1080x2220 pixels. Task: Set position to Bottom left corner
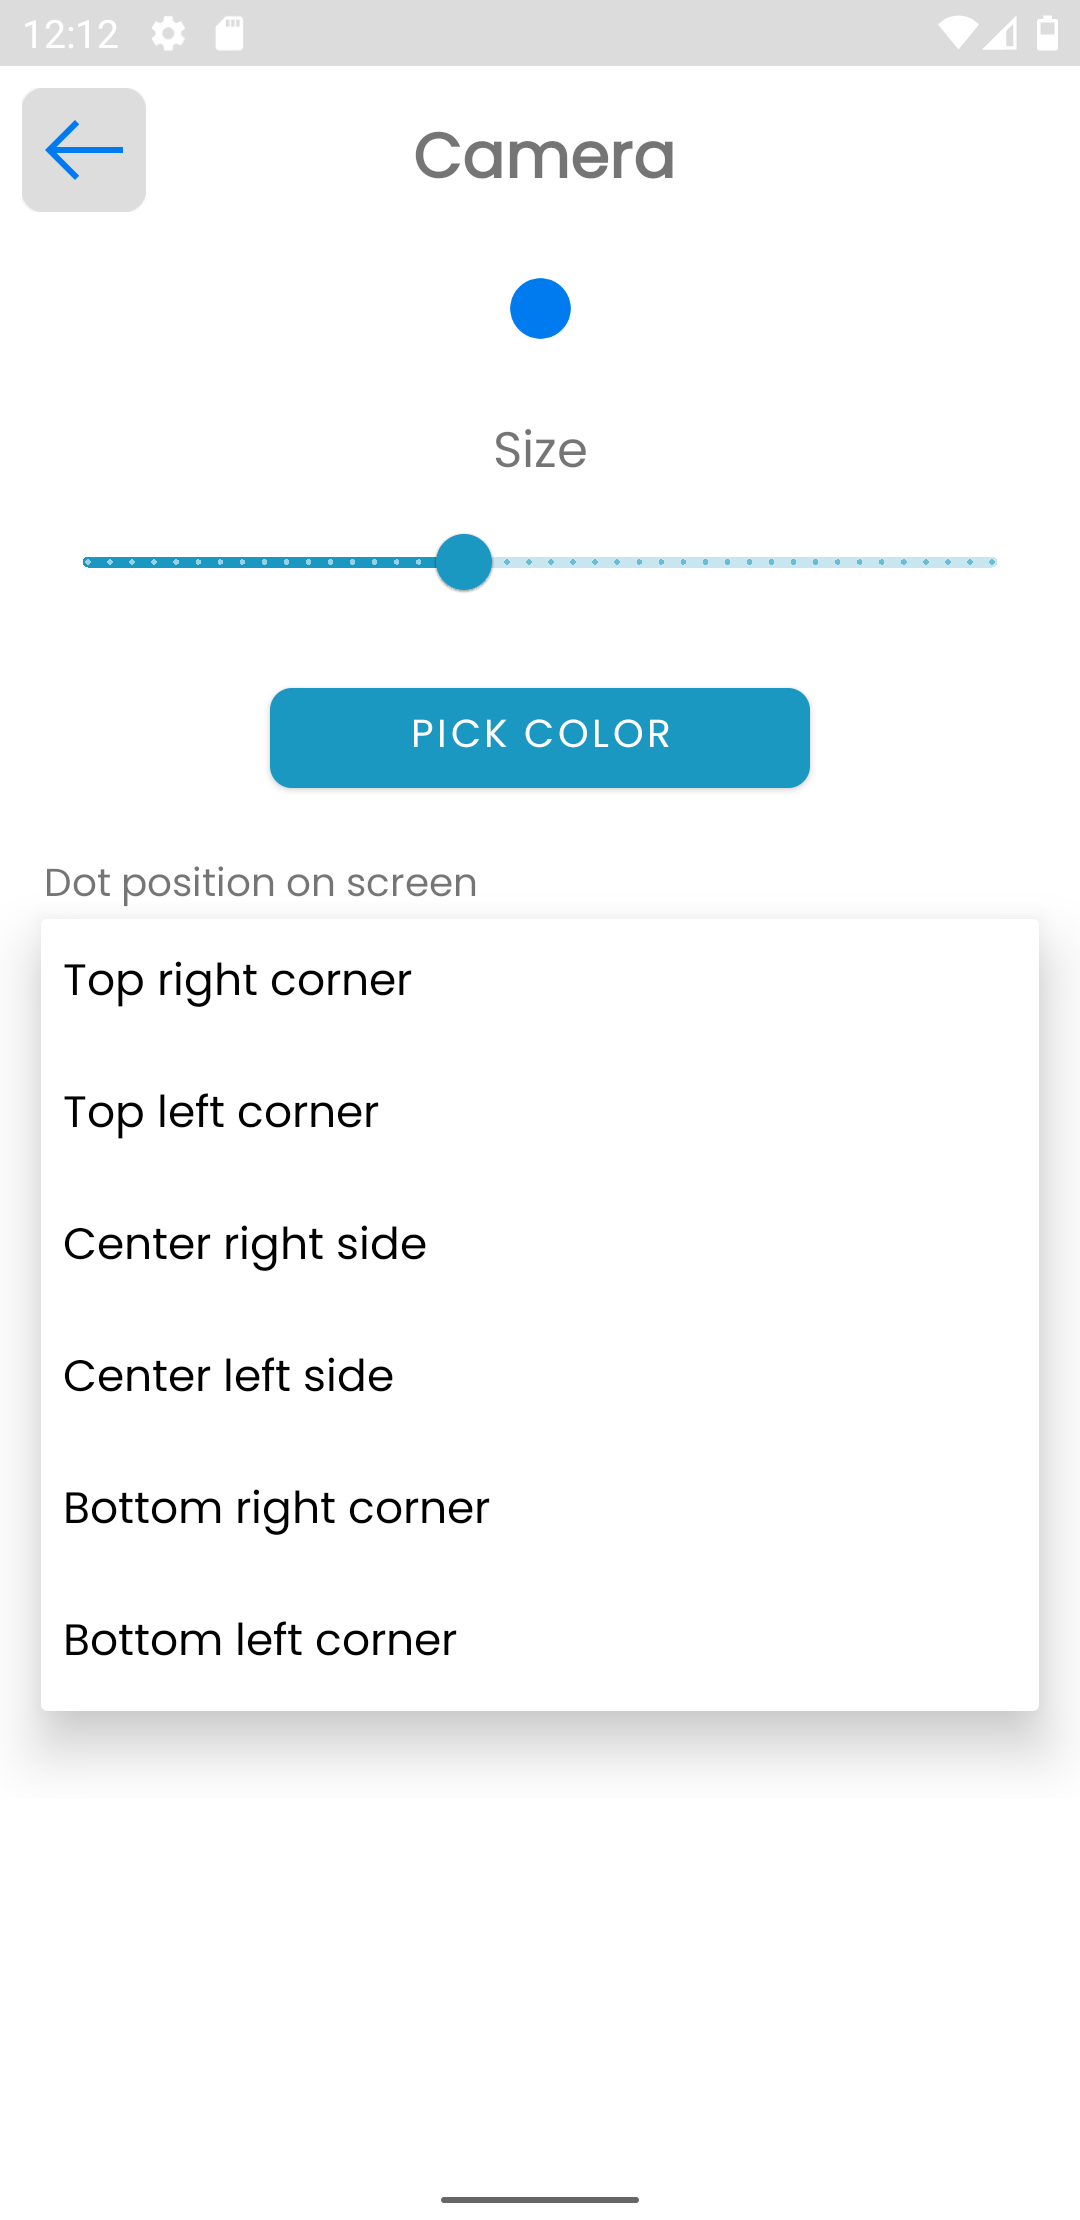coord(260,1640)
